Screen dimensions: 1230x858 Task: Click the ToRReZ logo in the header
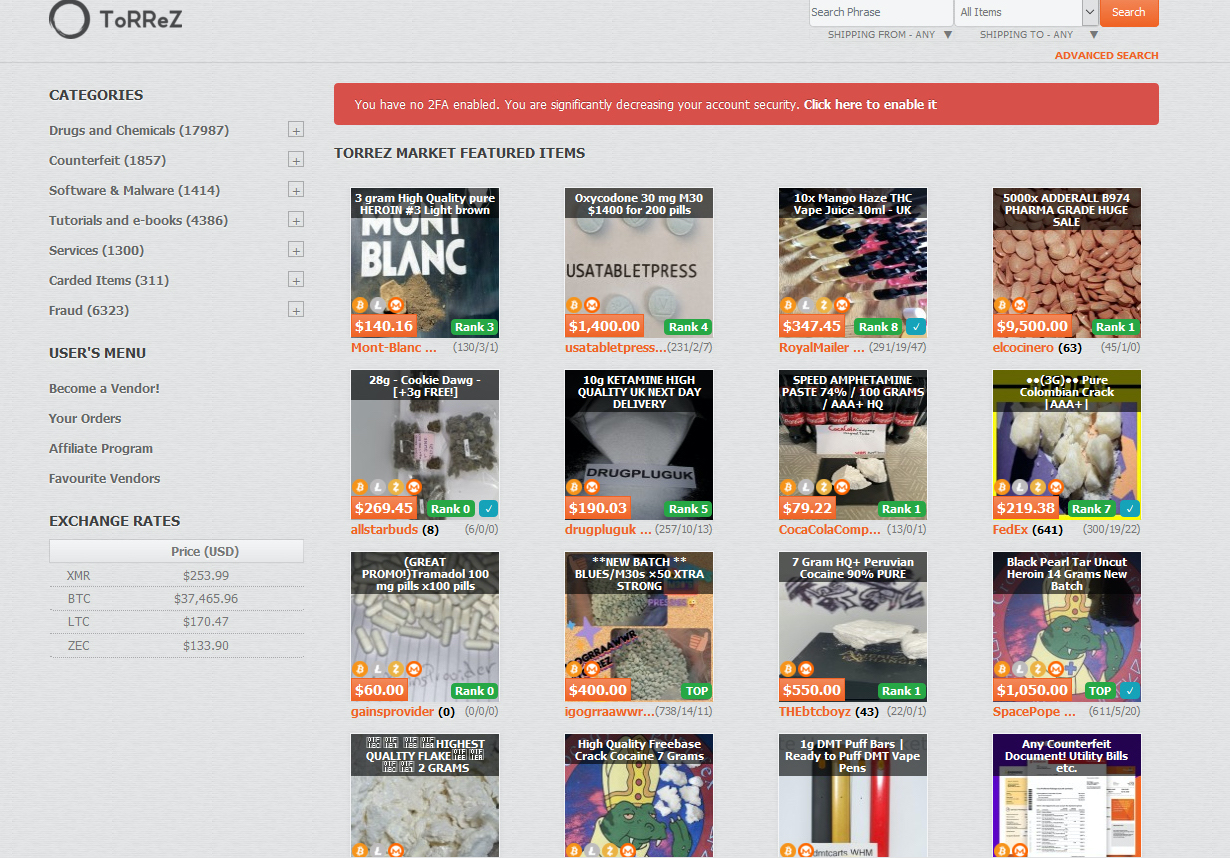coord(116,19)
